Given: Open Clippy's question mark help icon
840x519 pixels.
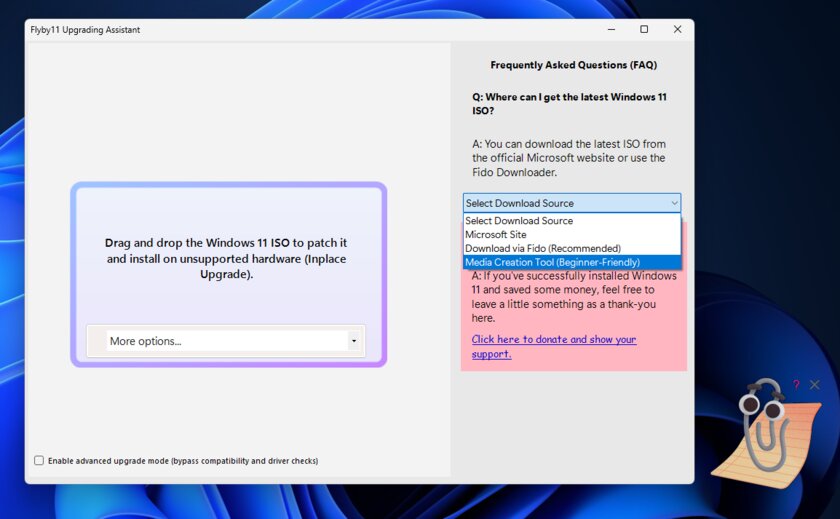Looking at the screenshot, I should (x=796, y=385).
